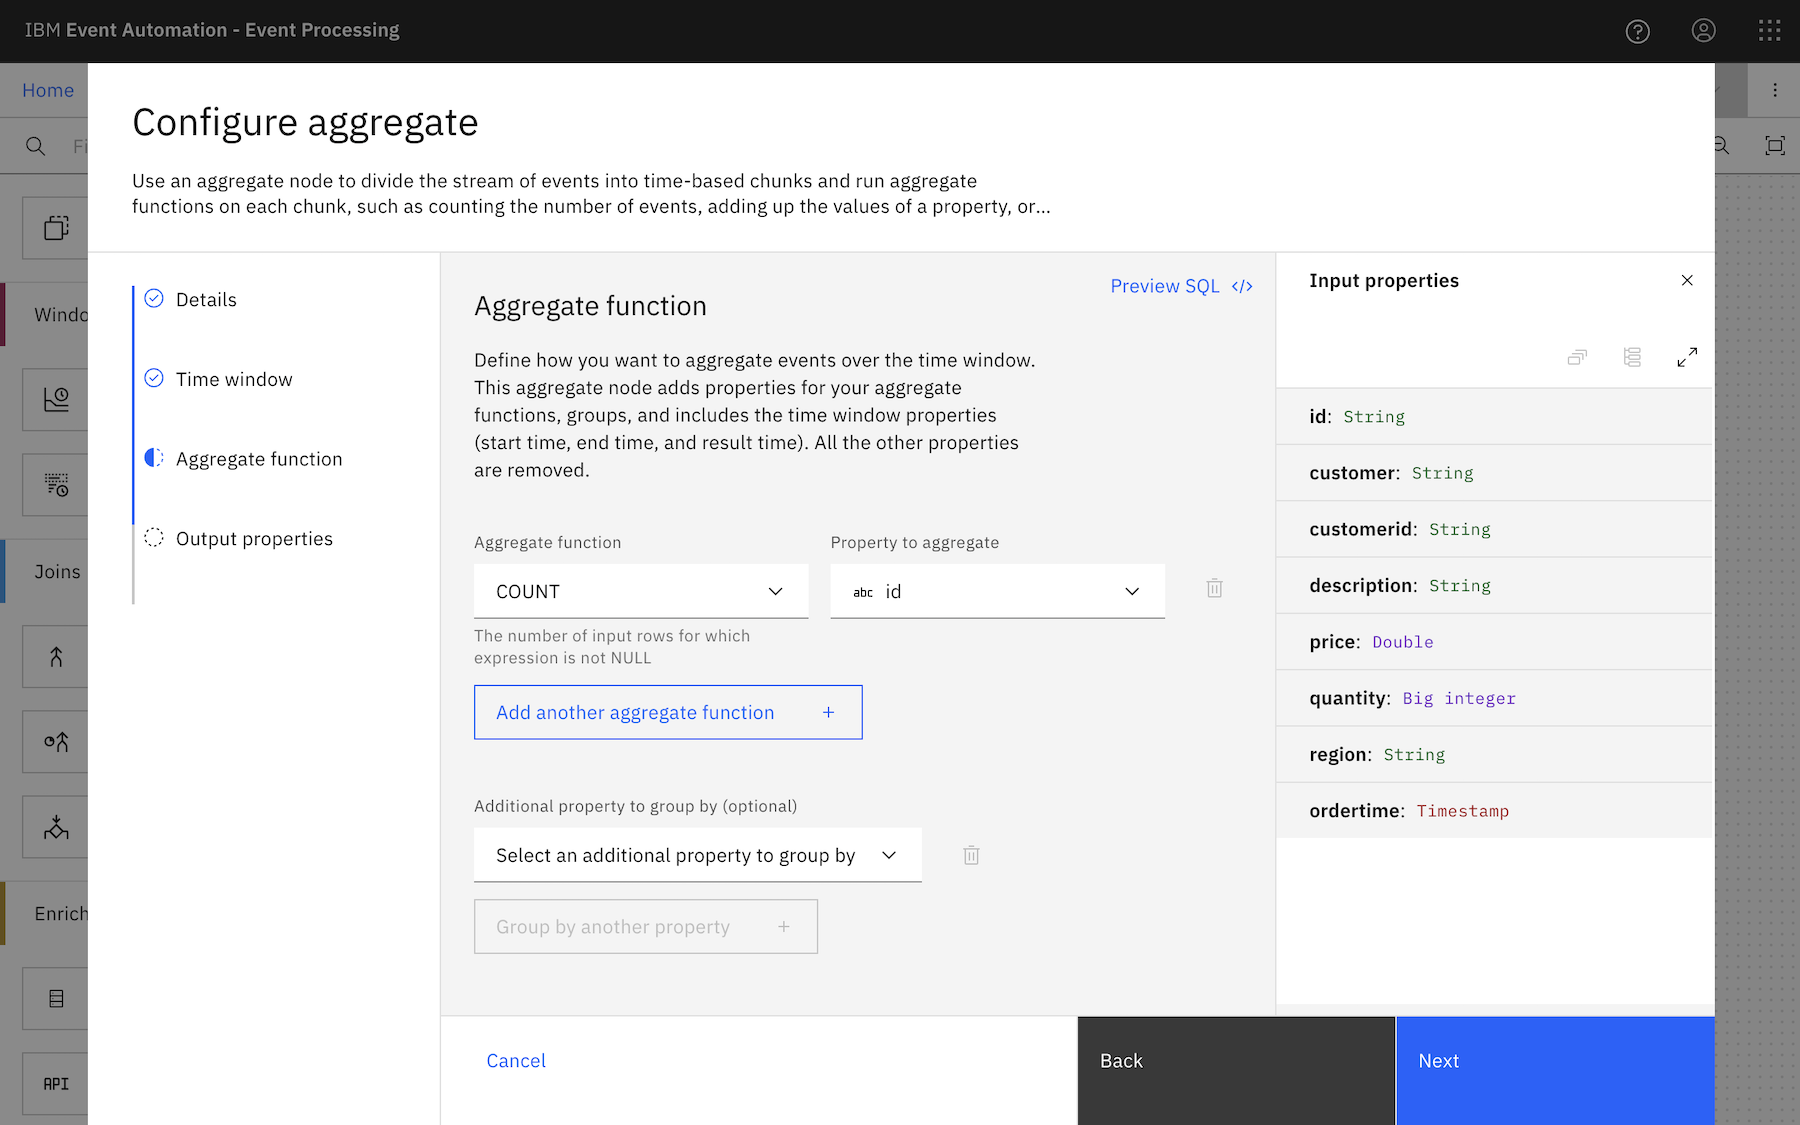1800x1125 pixels.
Task: Click Add another aggregate function
Action: [x=667, y=712]
